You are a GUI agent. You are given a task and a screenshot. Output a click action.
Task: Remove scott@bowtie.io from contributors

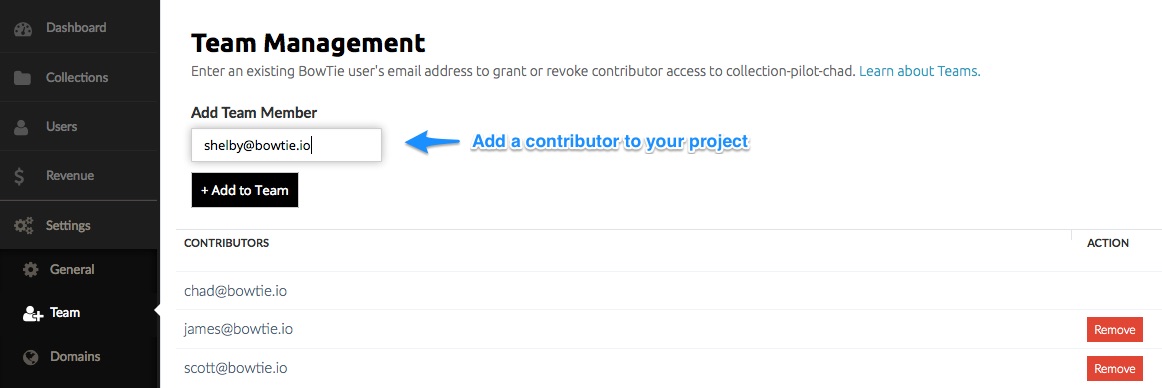coord(1115,368)
